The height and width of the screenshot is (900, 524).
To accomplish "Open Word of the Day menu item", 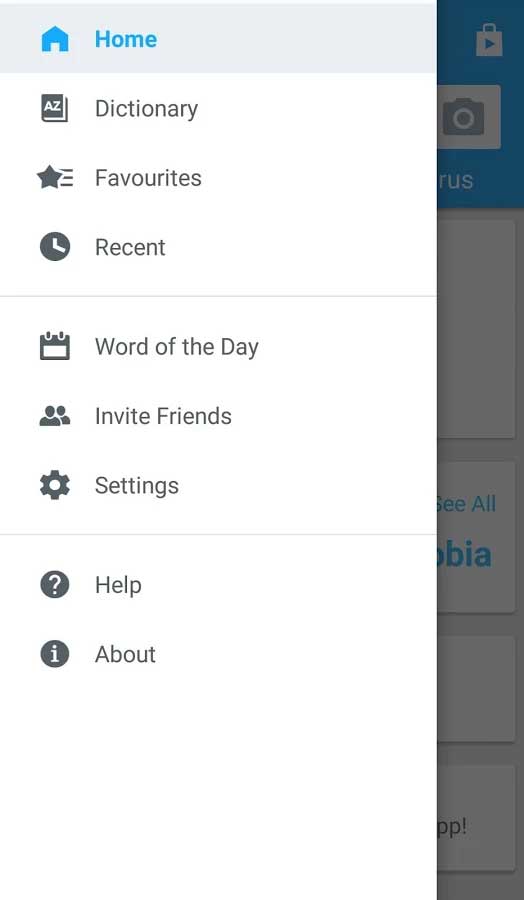I will pyautogui.click(x=177, y=347).
